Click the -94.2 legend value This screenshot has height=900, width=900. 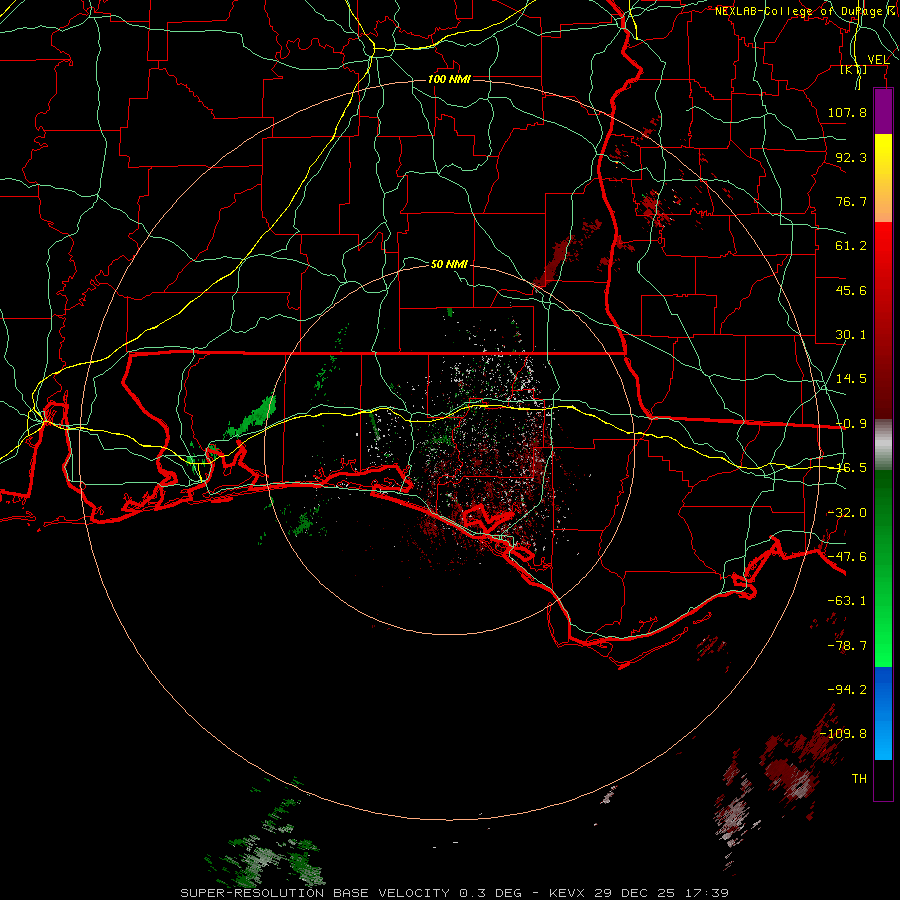pos(847,689)
